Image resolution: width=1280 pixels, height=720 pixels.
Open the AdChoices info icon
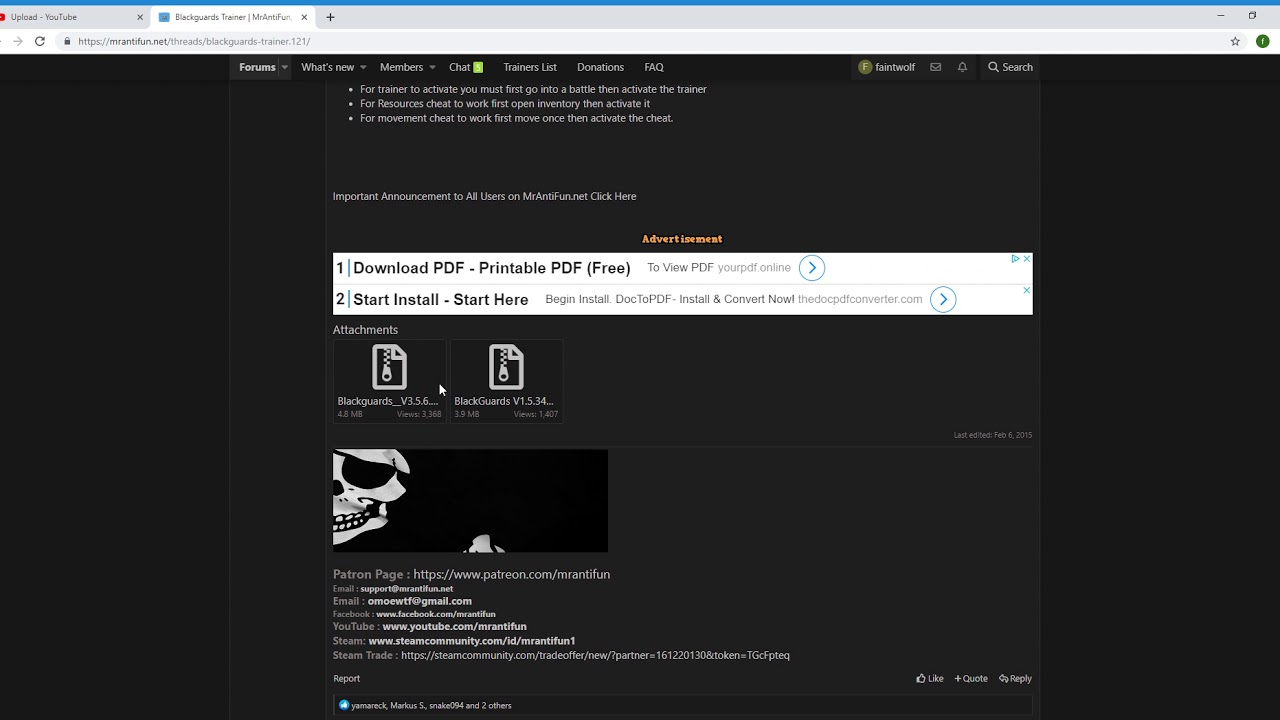[1015, 259]
